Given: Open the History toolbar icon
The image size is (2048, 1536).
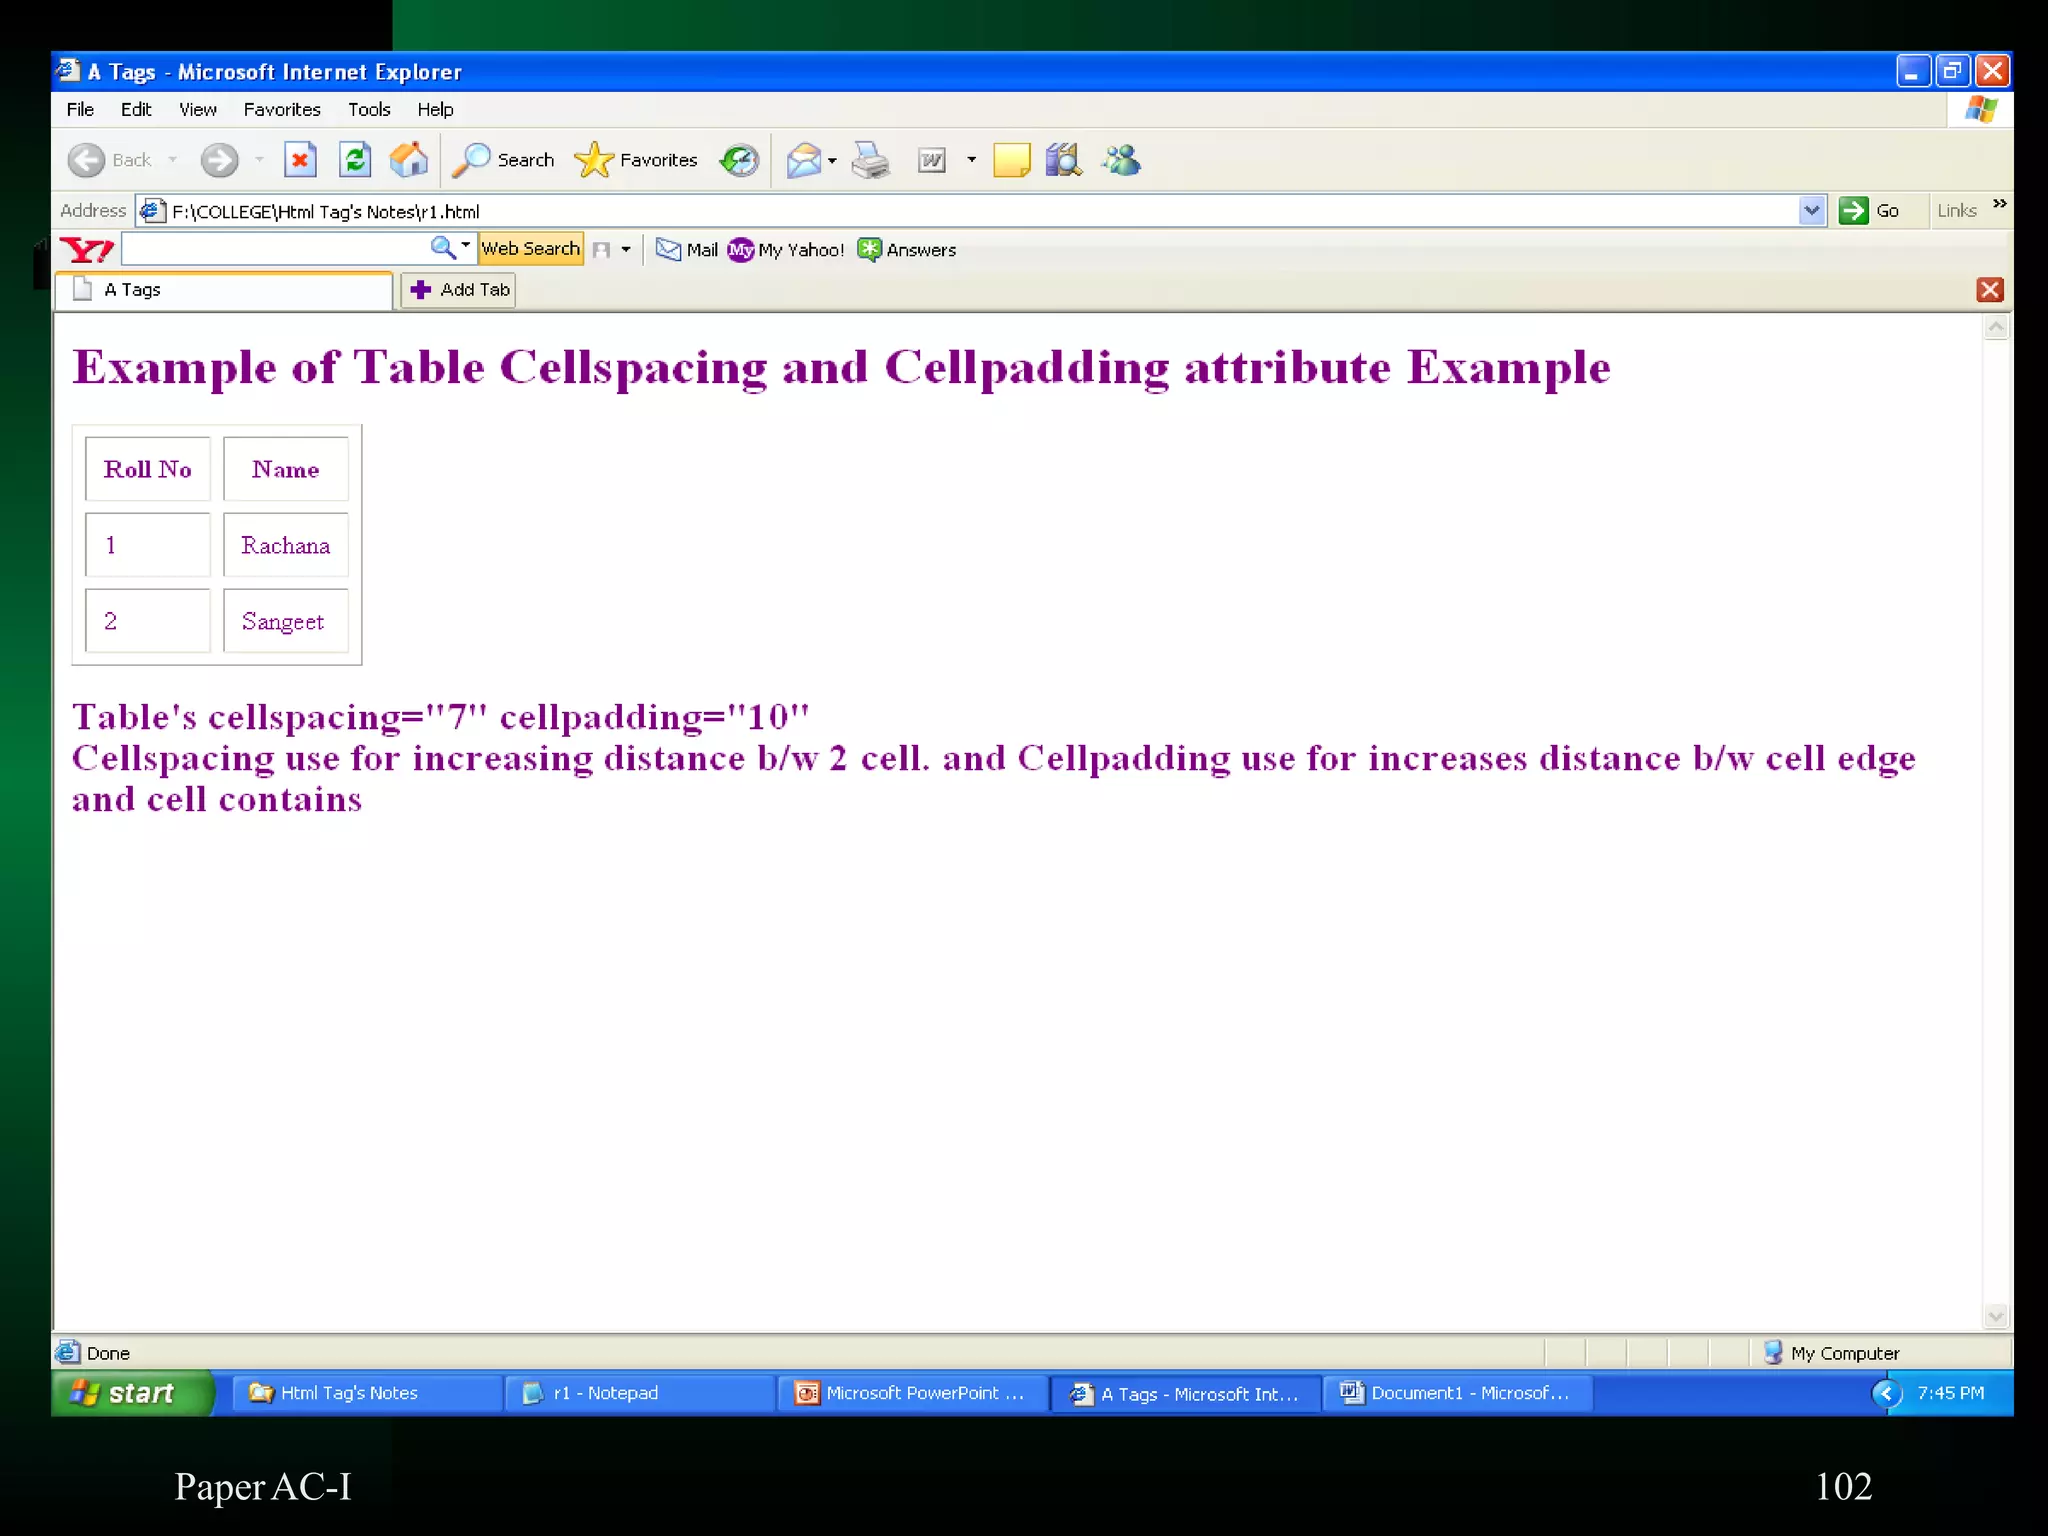Looking at the screenshot, I should pos(740,160).
